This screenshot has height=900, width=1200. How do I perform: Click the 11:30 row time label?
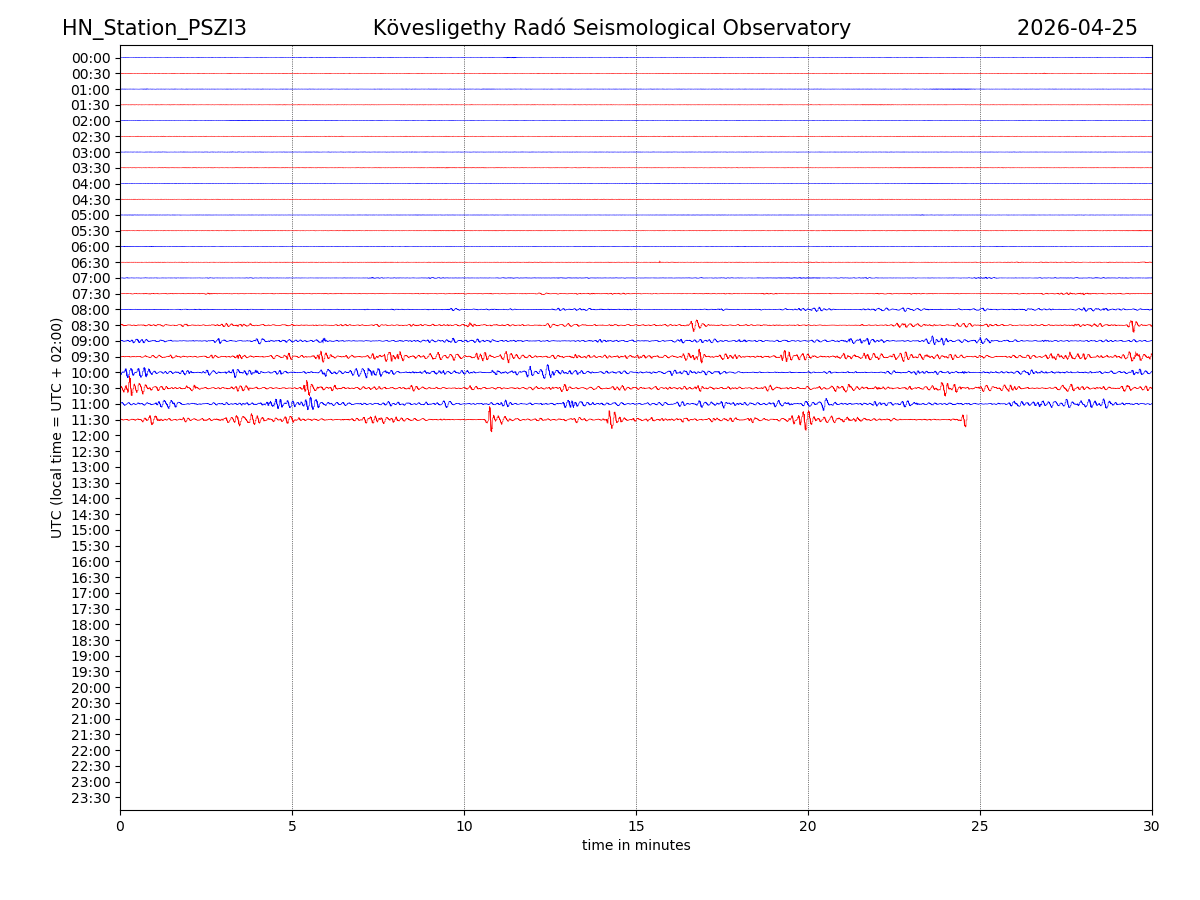click(90, 420)
